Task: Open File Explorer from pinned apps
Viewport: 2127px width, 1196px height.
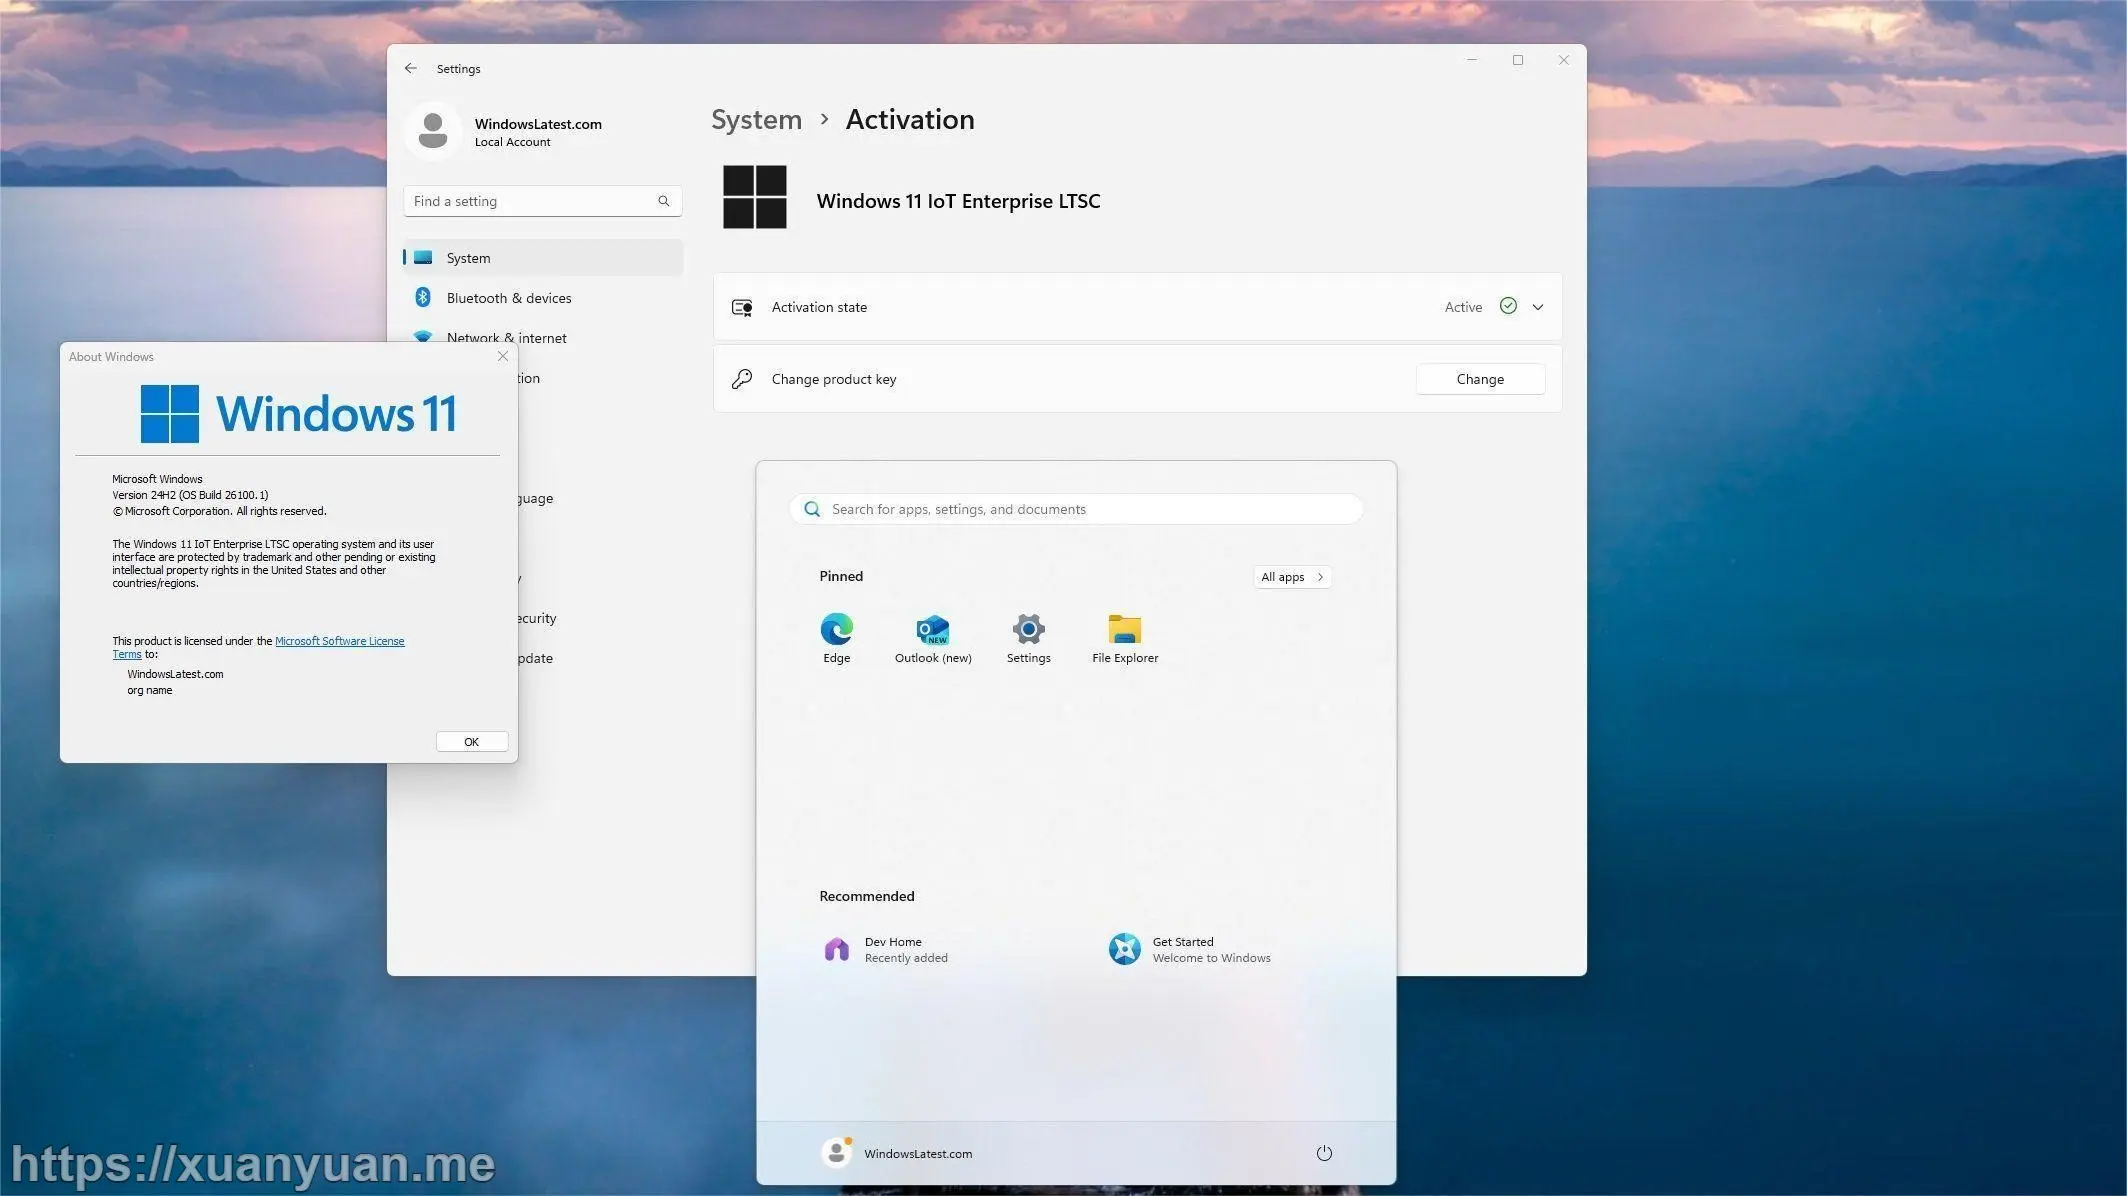Action: 1125,638
